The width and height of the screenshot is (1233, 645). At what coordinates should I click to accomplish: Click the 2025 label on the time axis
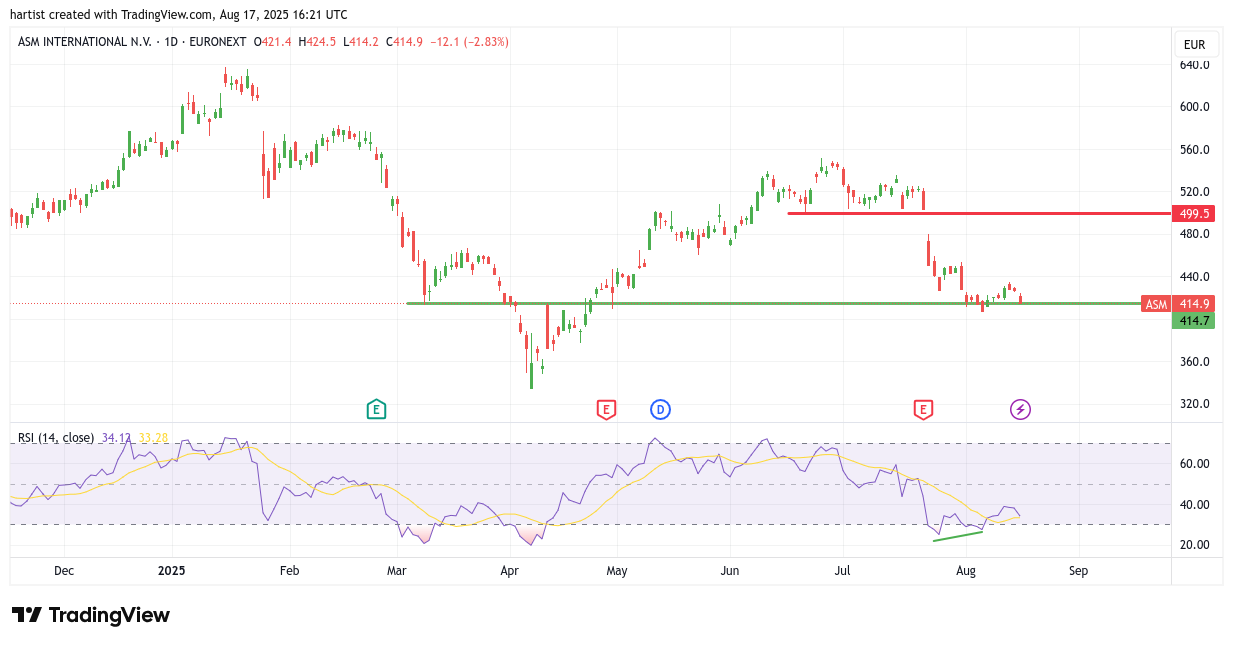[x=172, y=571]
